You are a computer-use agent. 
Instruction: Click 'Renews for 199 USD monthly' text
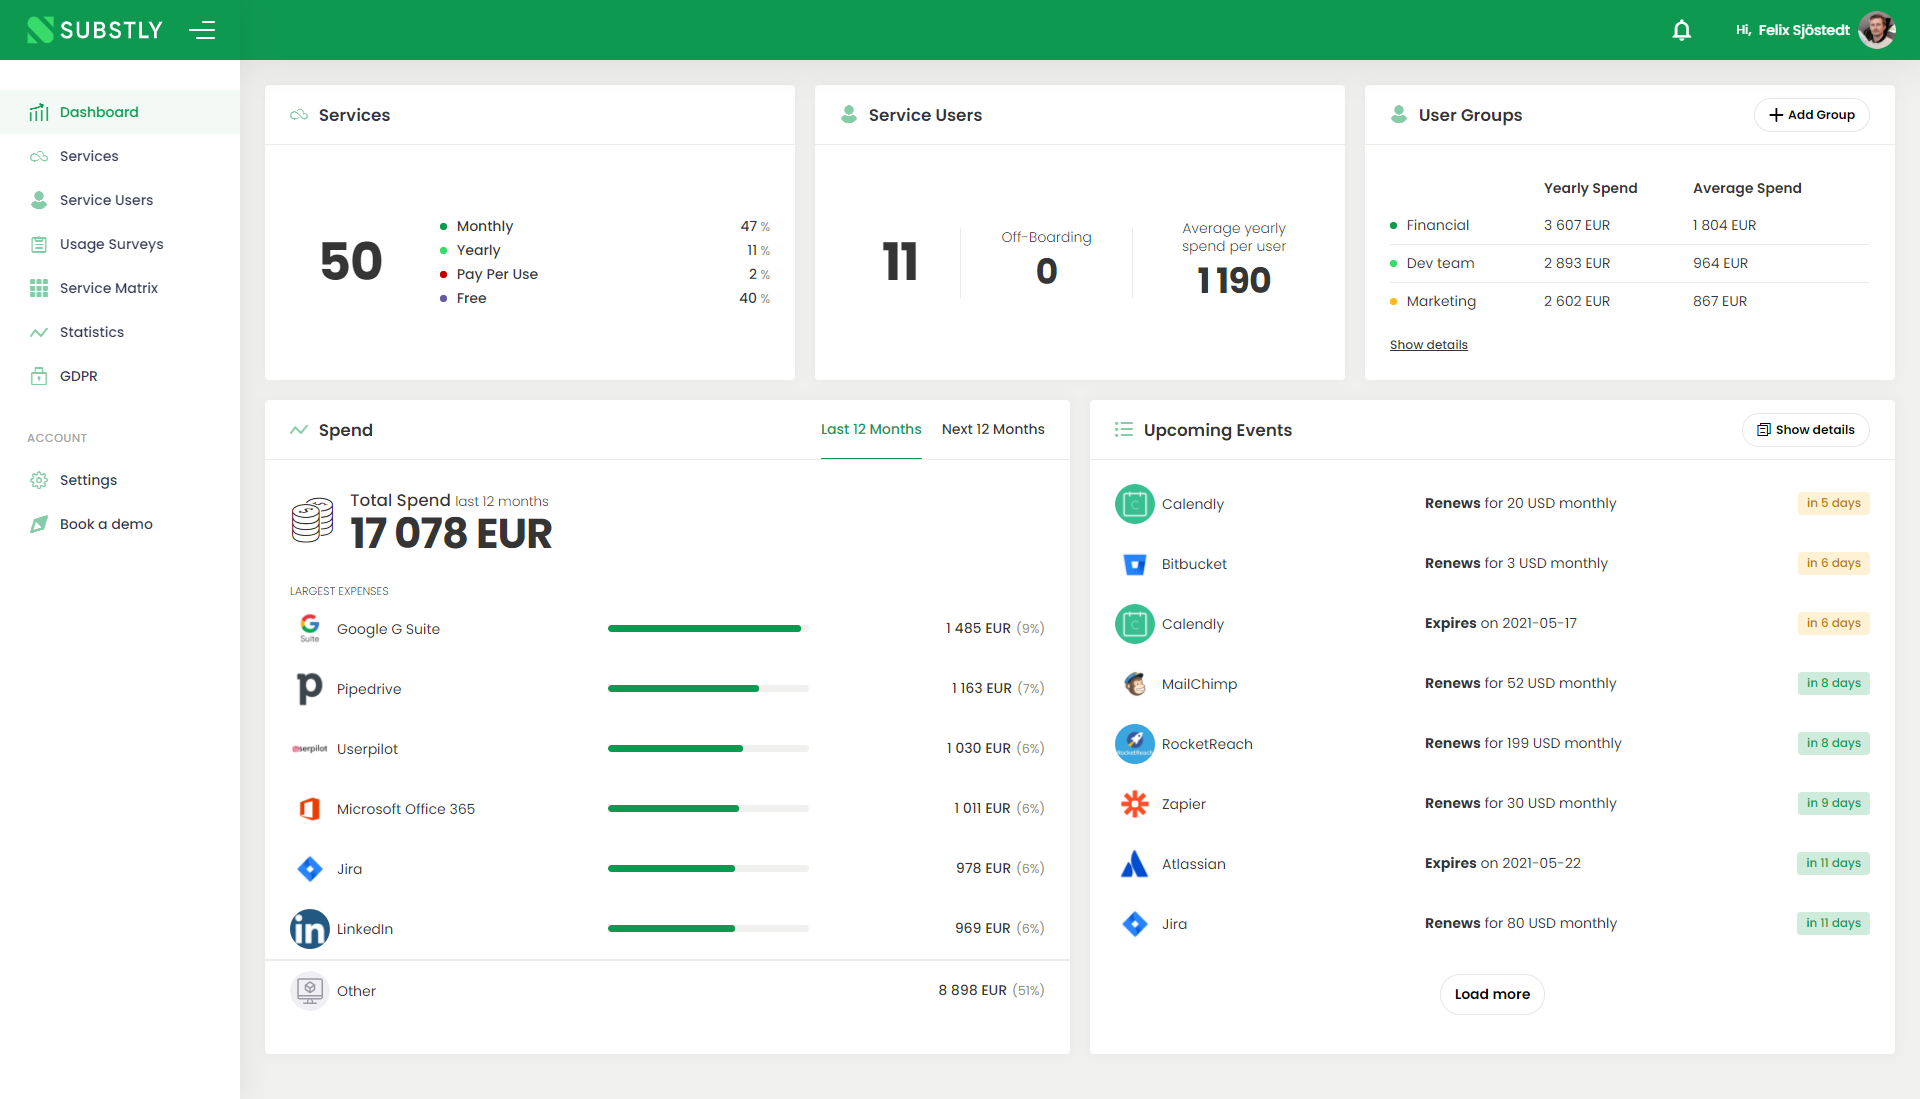pos(1523,743)
